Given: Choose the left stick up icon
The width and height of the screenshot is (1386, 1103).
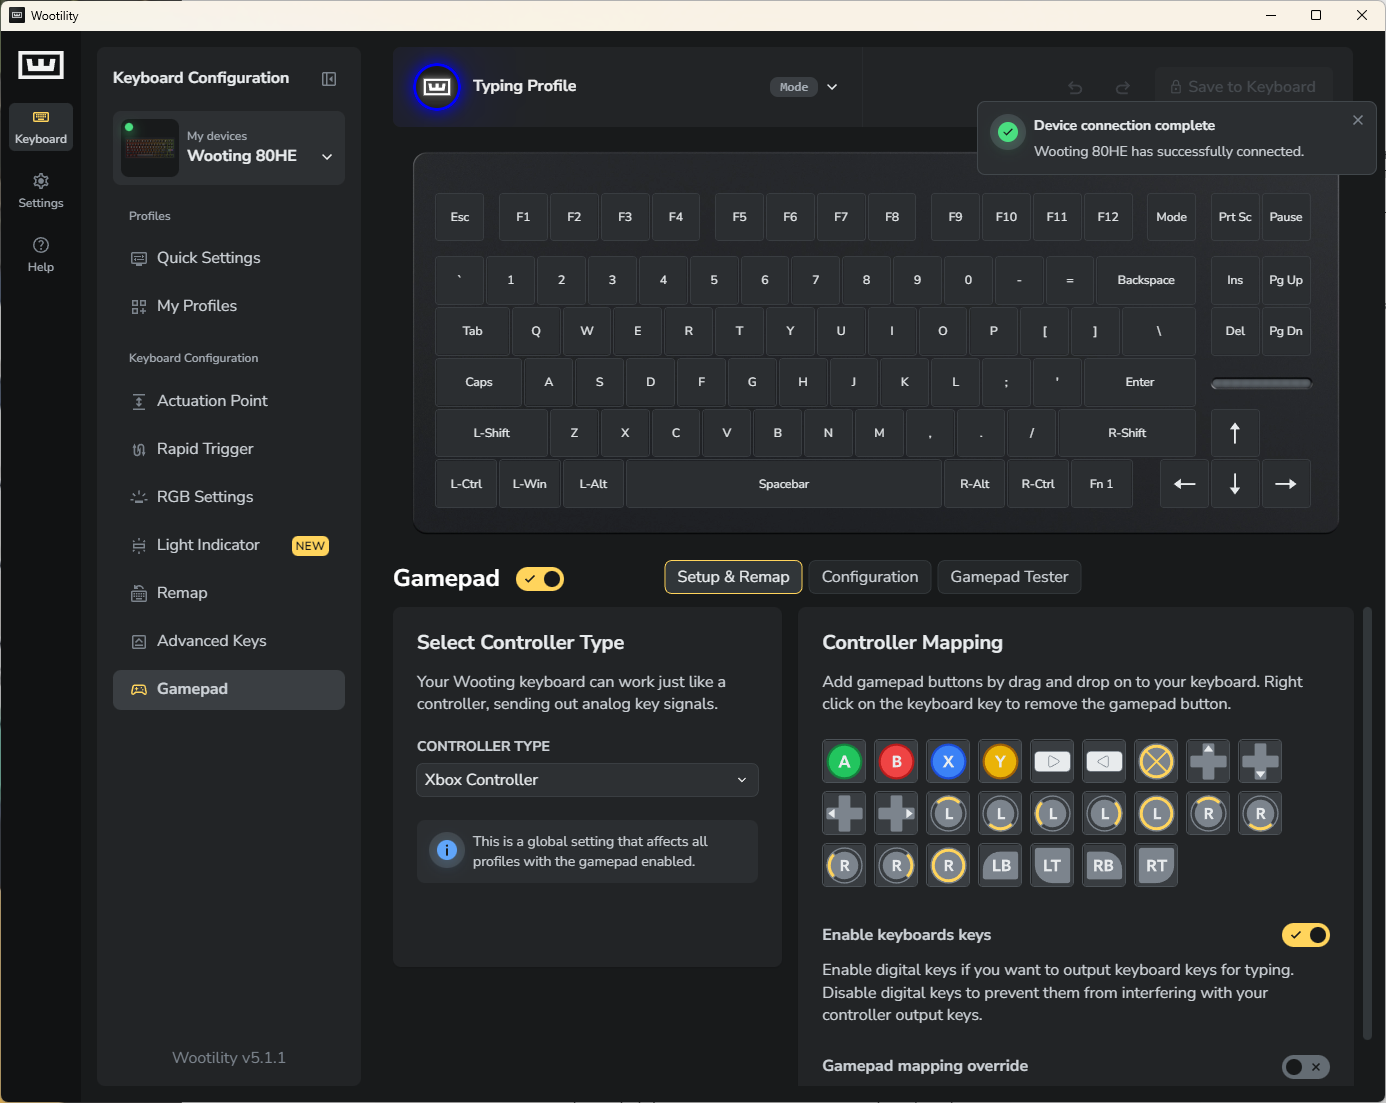Looking at the screenshot, I should point(949,814).
